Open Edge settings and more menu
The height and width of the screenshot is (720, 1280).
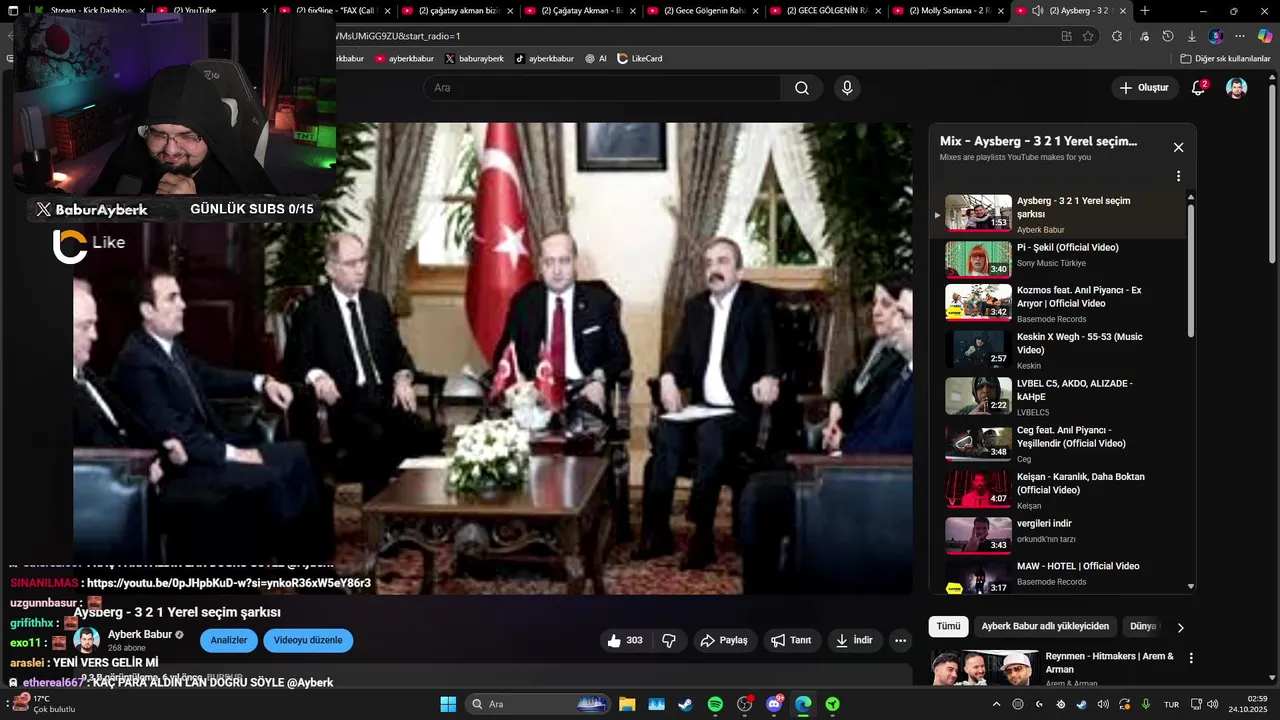(x=1240, y=36)
